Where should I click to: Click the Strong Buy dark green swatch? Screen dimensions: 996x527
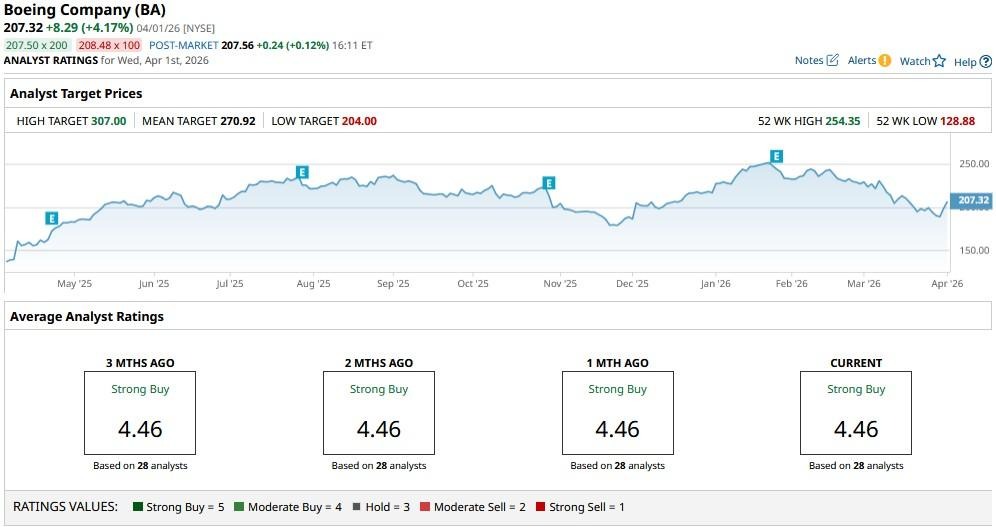point(138,507)
